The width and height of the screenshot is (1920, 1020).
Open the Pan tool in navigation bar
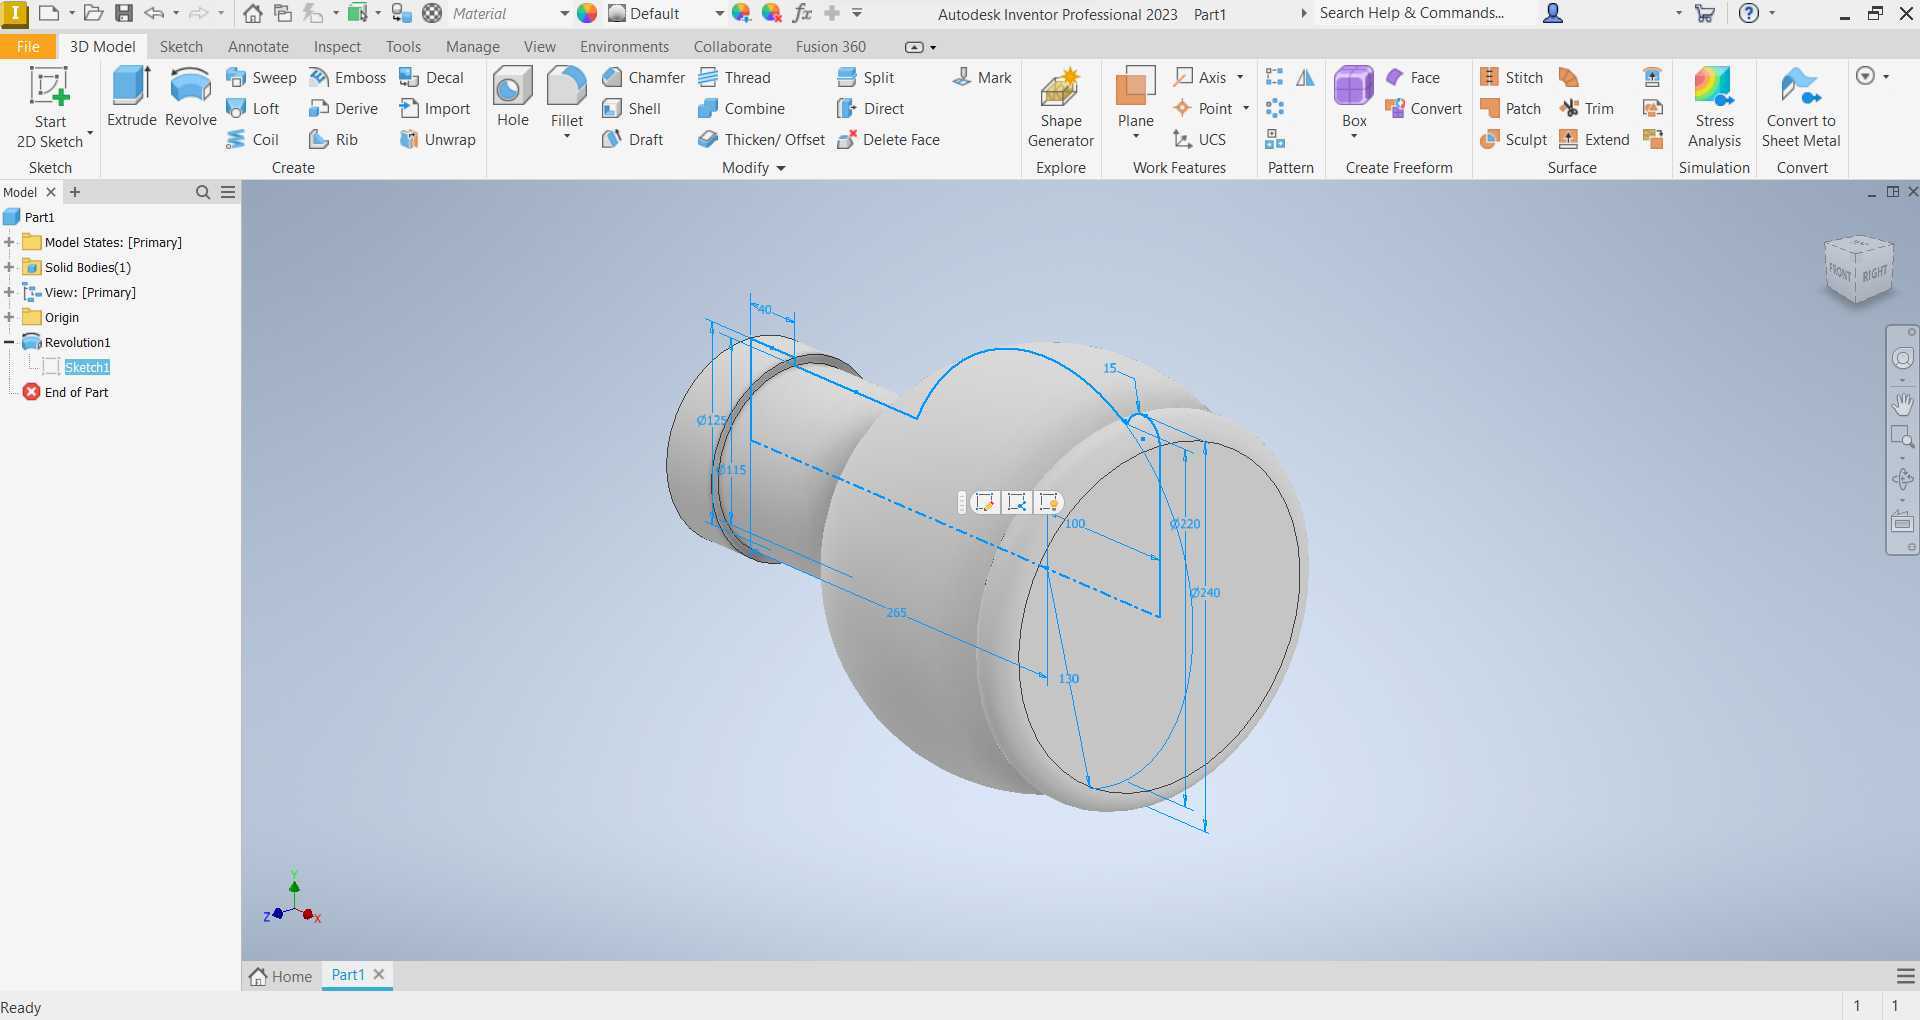click(x=1902, y=404)
